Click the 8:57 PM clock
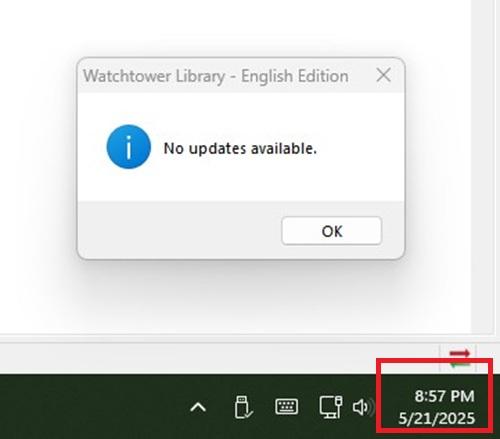Screen dimensions: 500x439 click(x=444, y=396)
